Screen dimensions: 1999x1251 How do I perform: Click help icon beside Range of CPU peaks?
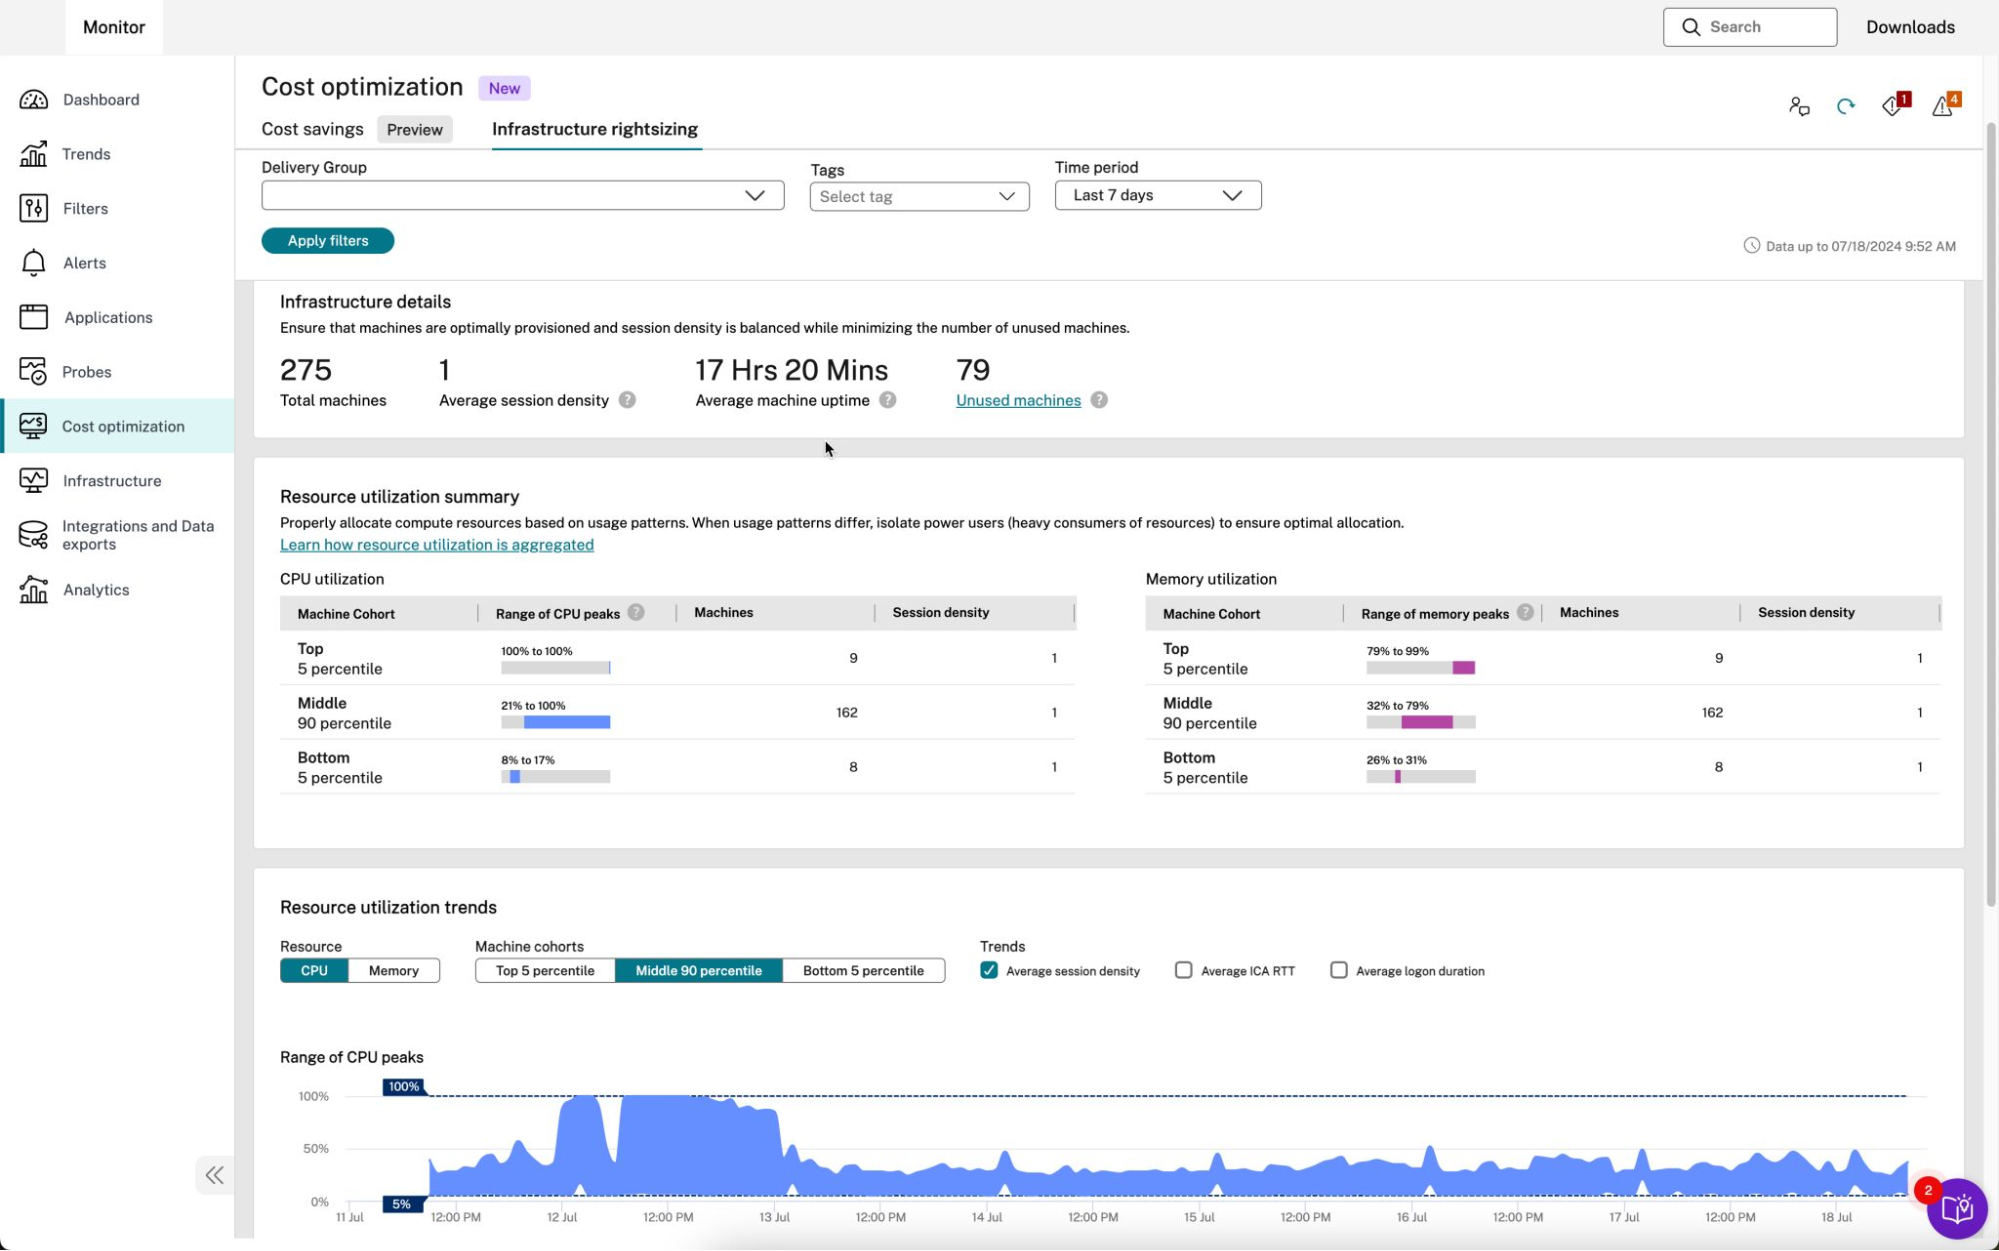636,613
